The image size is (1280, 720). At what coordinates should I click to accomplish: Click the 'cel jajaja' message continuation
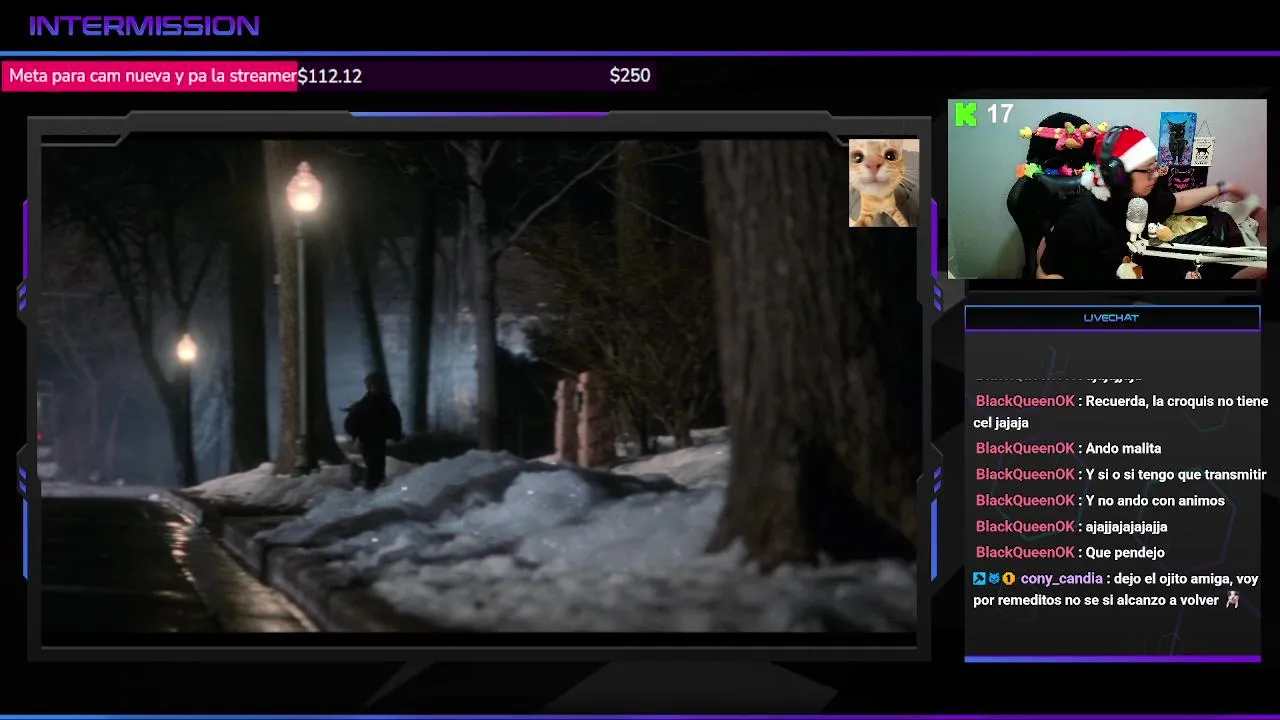pos(1001,423)
